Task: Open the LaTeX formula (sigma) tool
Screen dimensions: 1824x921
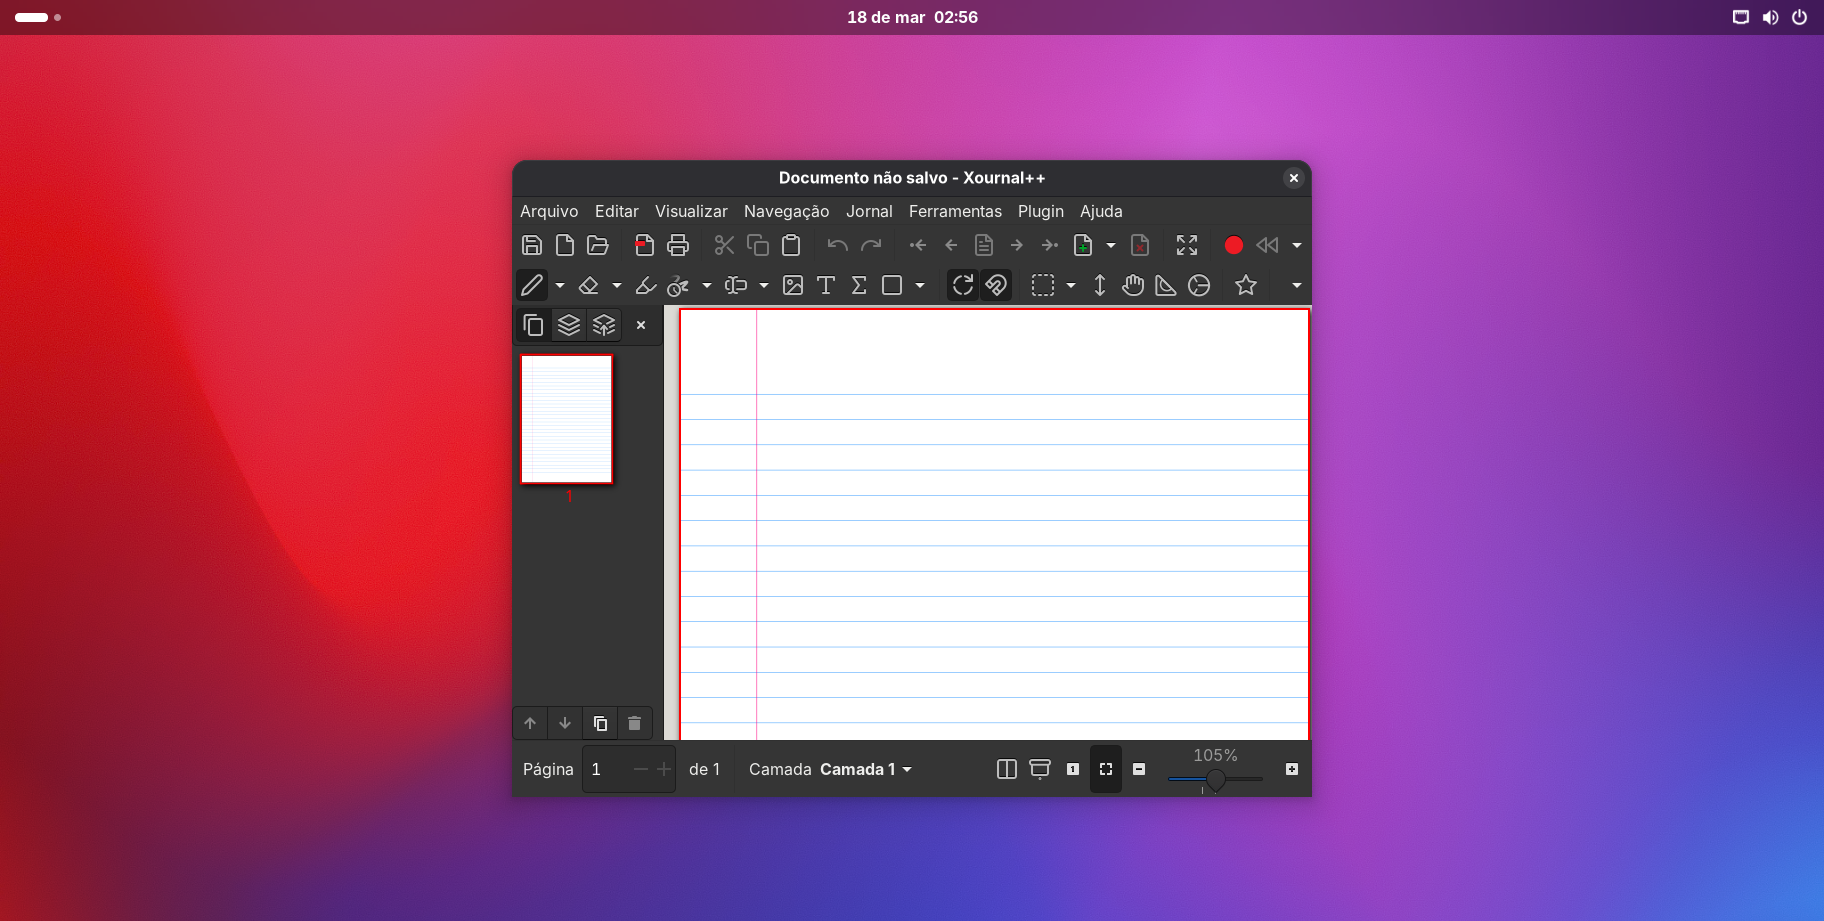Action: [859, 286]
